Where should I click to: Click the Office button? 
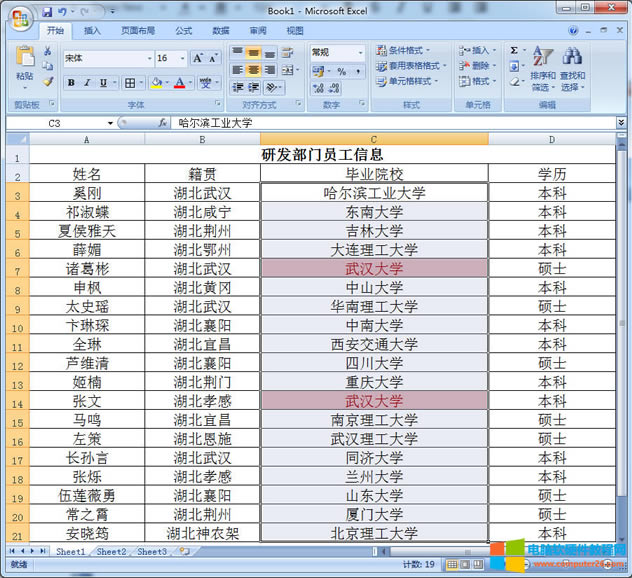tap(18, 15)
